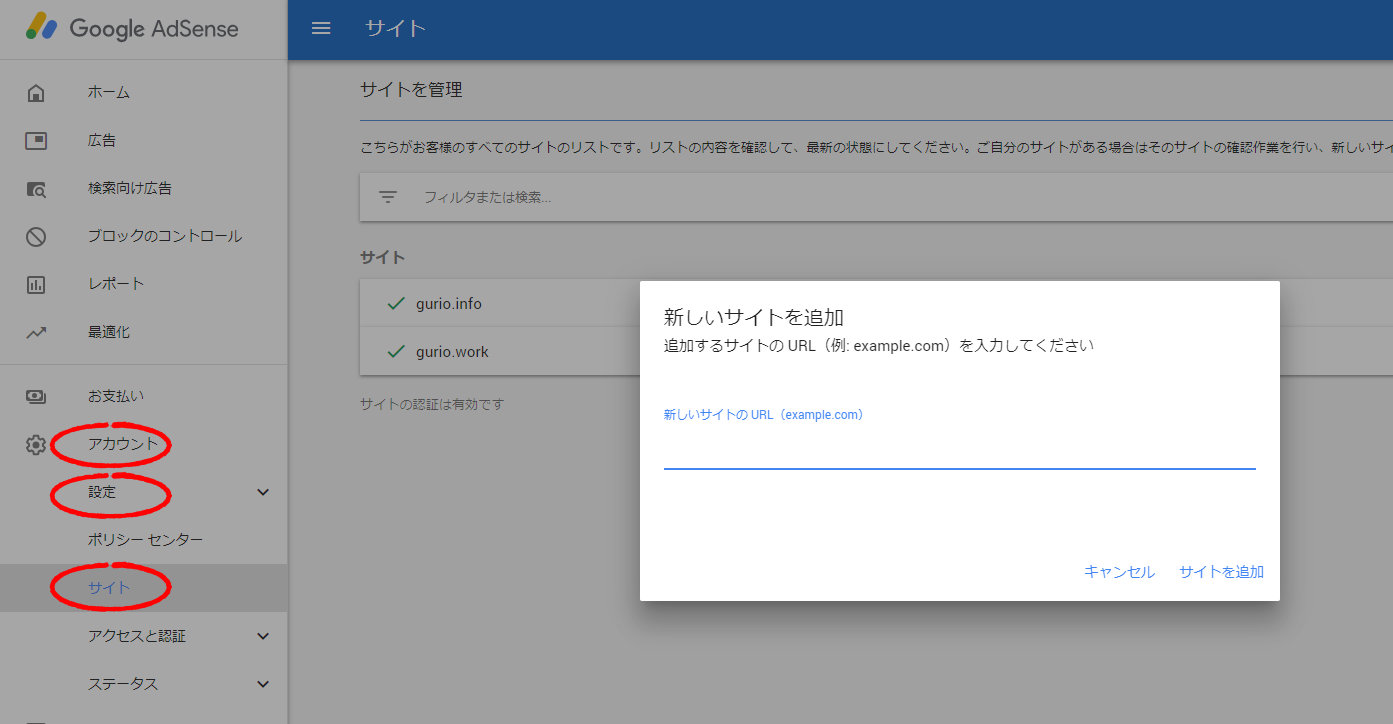This screenshot has width=1393, height=724.
Task: Click the キャンセル button in dialog
Action: pyautogui.click(x=1119, y=572)
